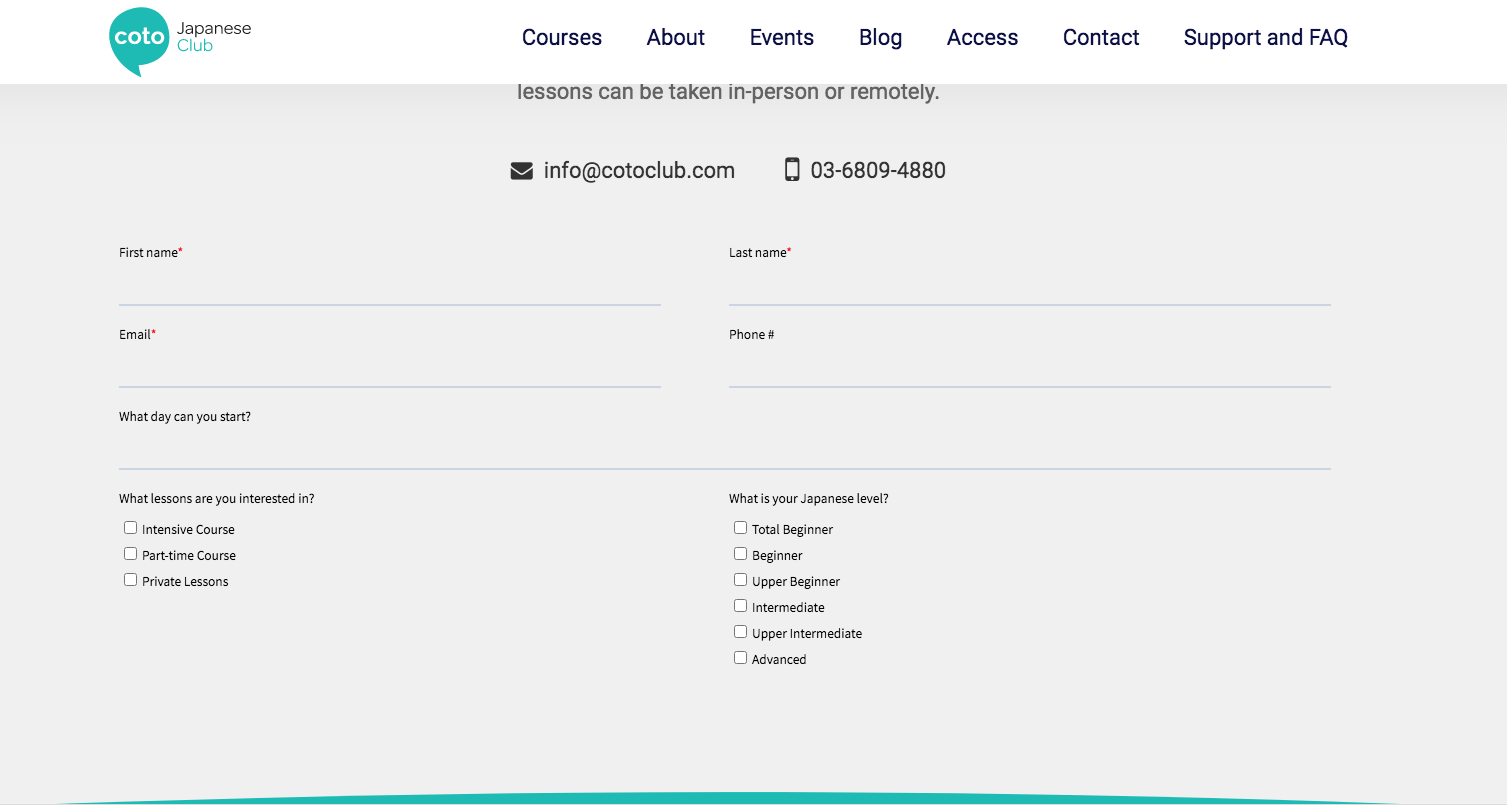Select Total Beginner as your Japanese level

tap(740, 527)
